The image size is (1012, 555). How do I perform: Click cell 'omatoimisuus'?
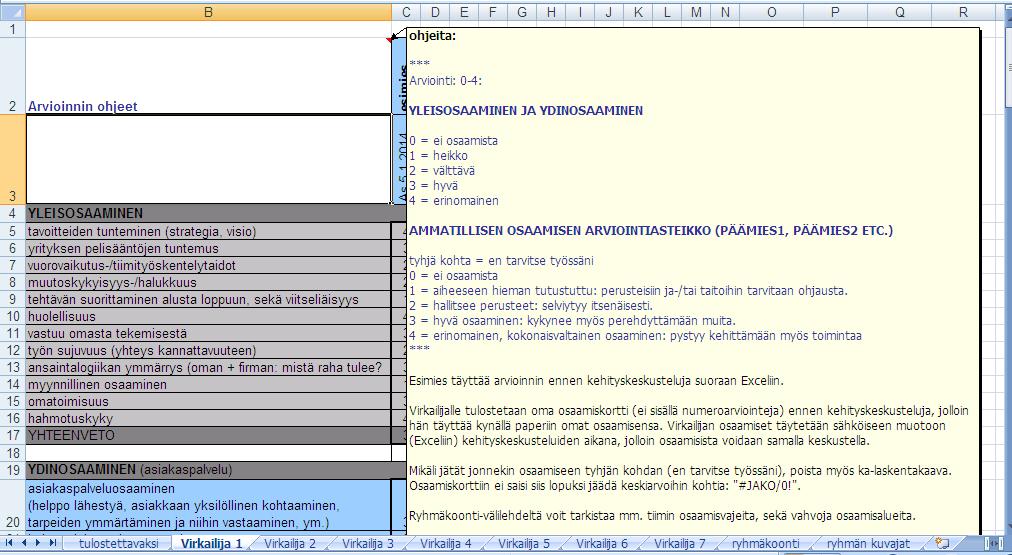pyautogui.click(x=208, y=401)
